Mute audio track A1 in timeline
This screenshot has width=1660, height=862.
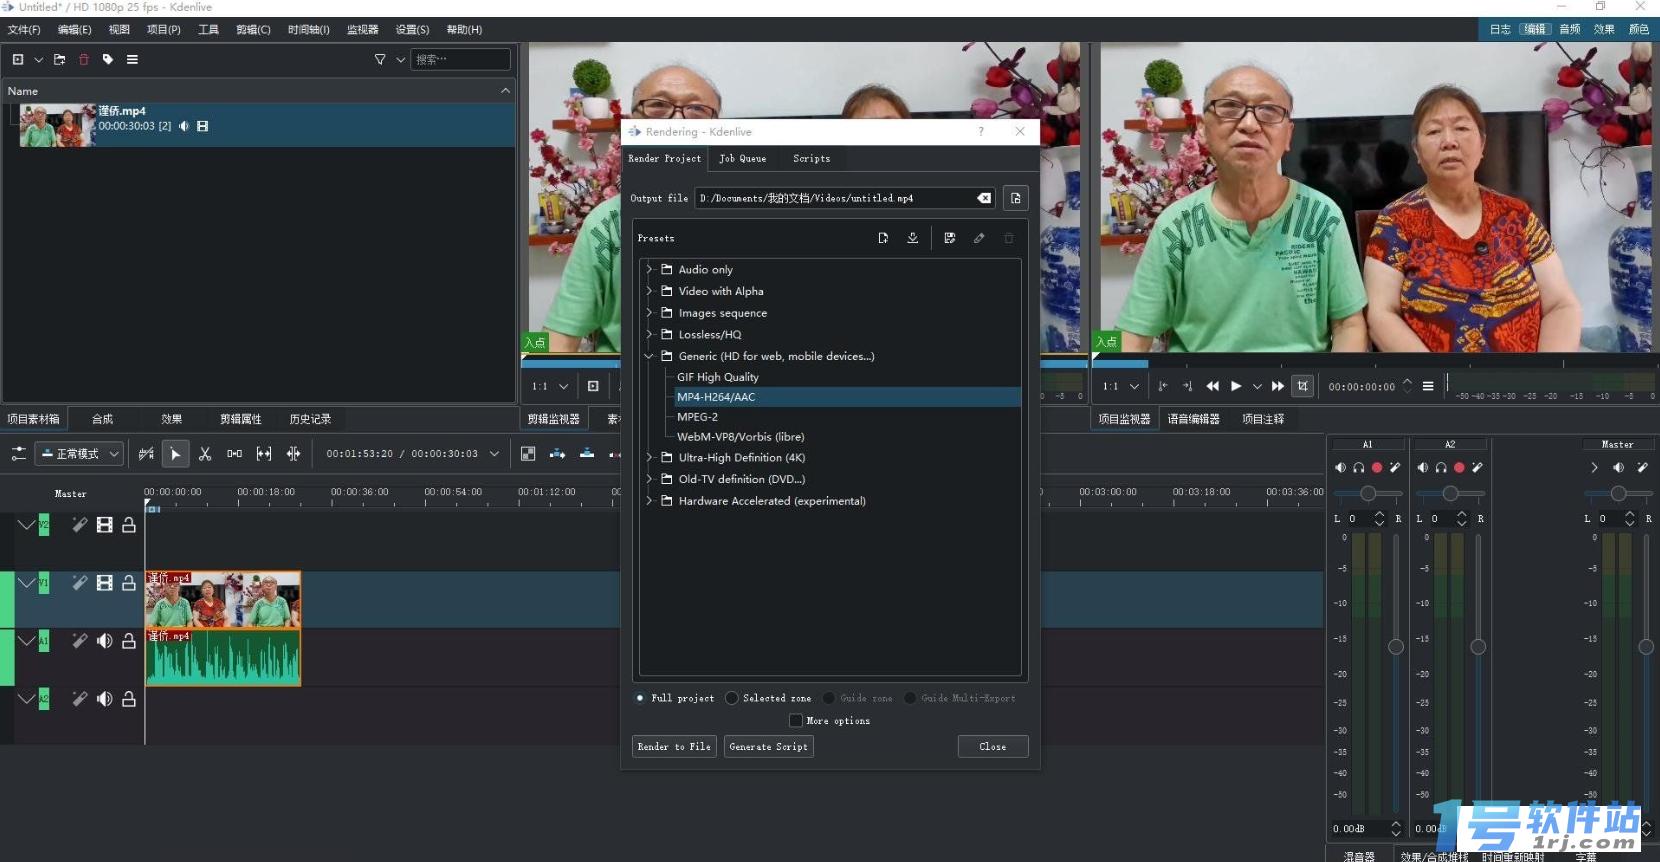[104, 641]
